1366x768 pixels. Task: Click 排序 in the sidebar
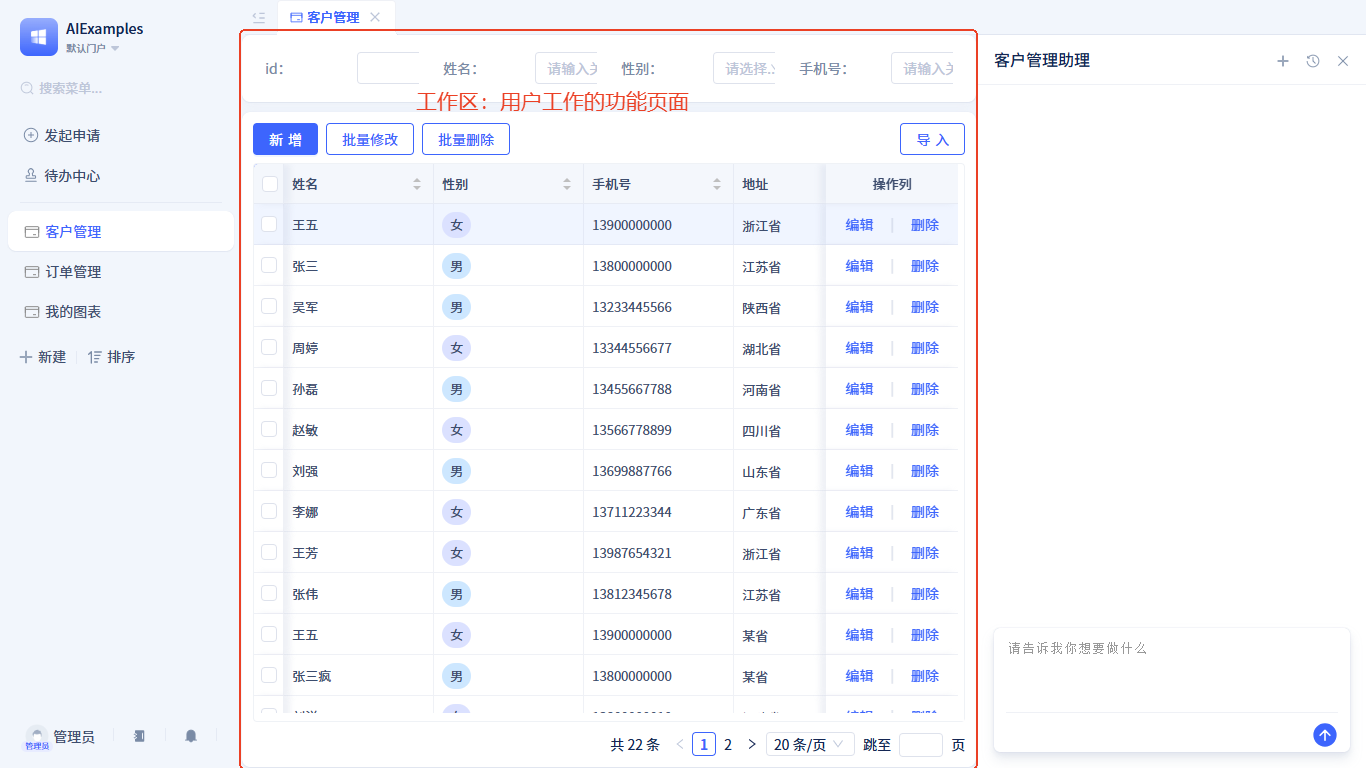(111, 357)
